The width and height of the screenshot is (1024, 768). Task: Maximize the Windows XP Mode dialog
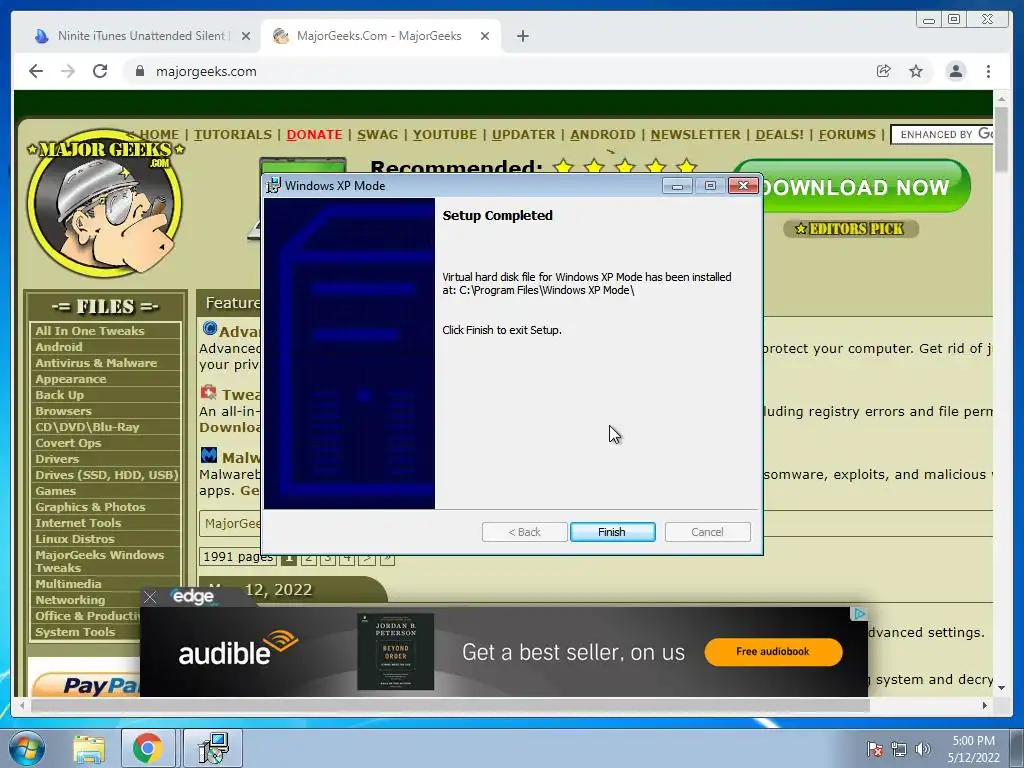[711, 186]
